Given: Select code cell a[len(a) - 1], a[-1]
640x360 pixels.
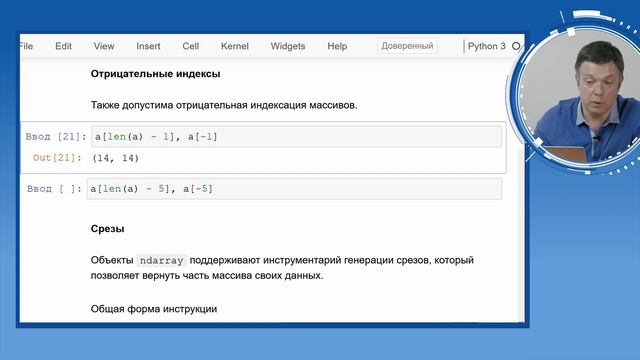Looking at the screenshot, I should coord(296,137).
